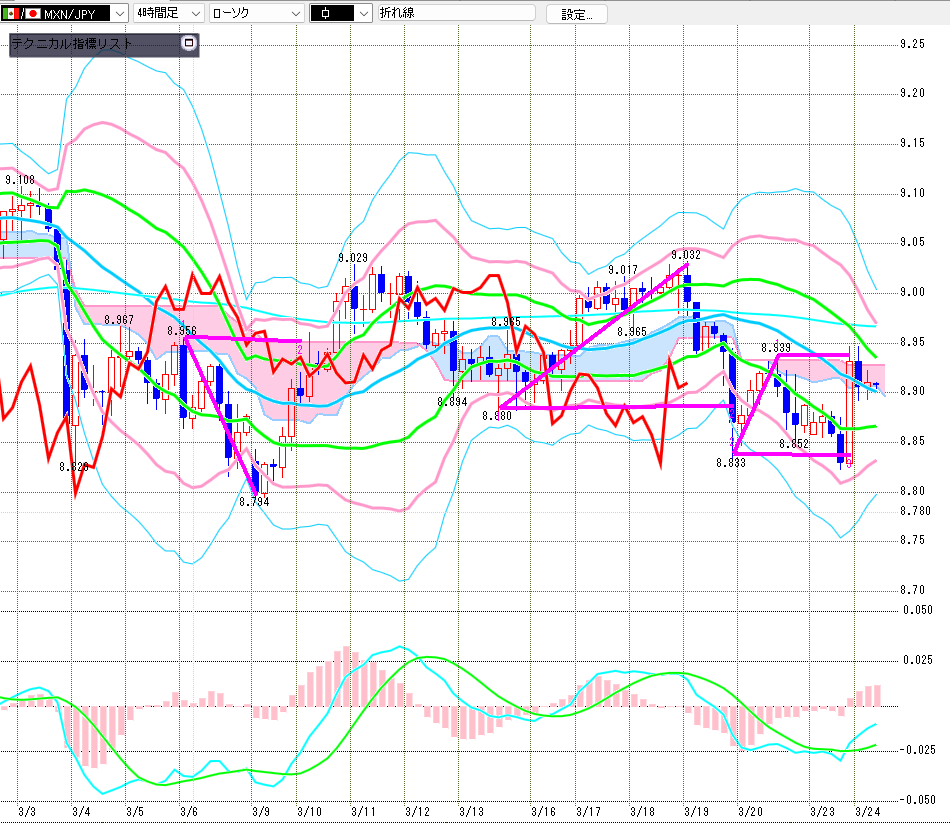Select the 3/24 date on the time axis
950x823 pixels.
(x=867, y=811)
